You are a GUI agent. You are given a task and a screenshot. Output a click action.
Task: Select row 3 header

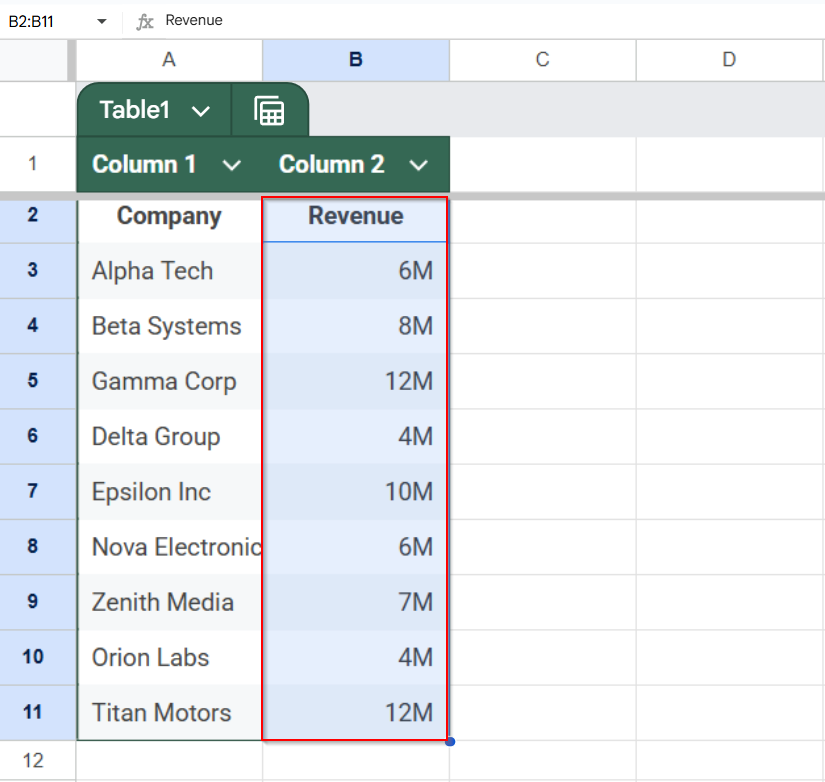click(x=33, y=270)
